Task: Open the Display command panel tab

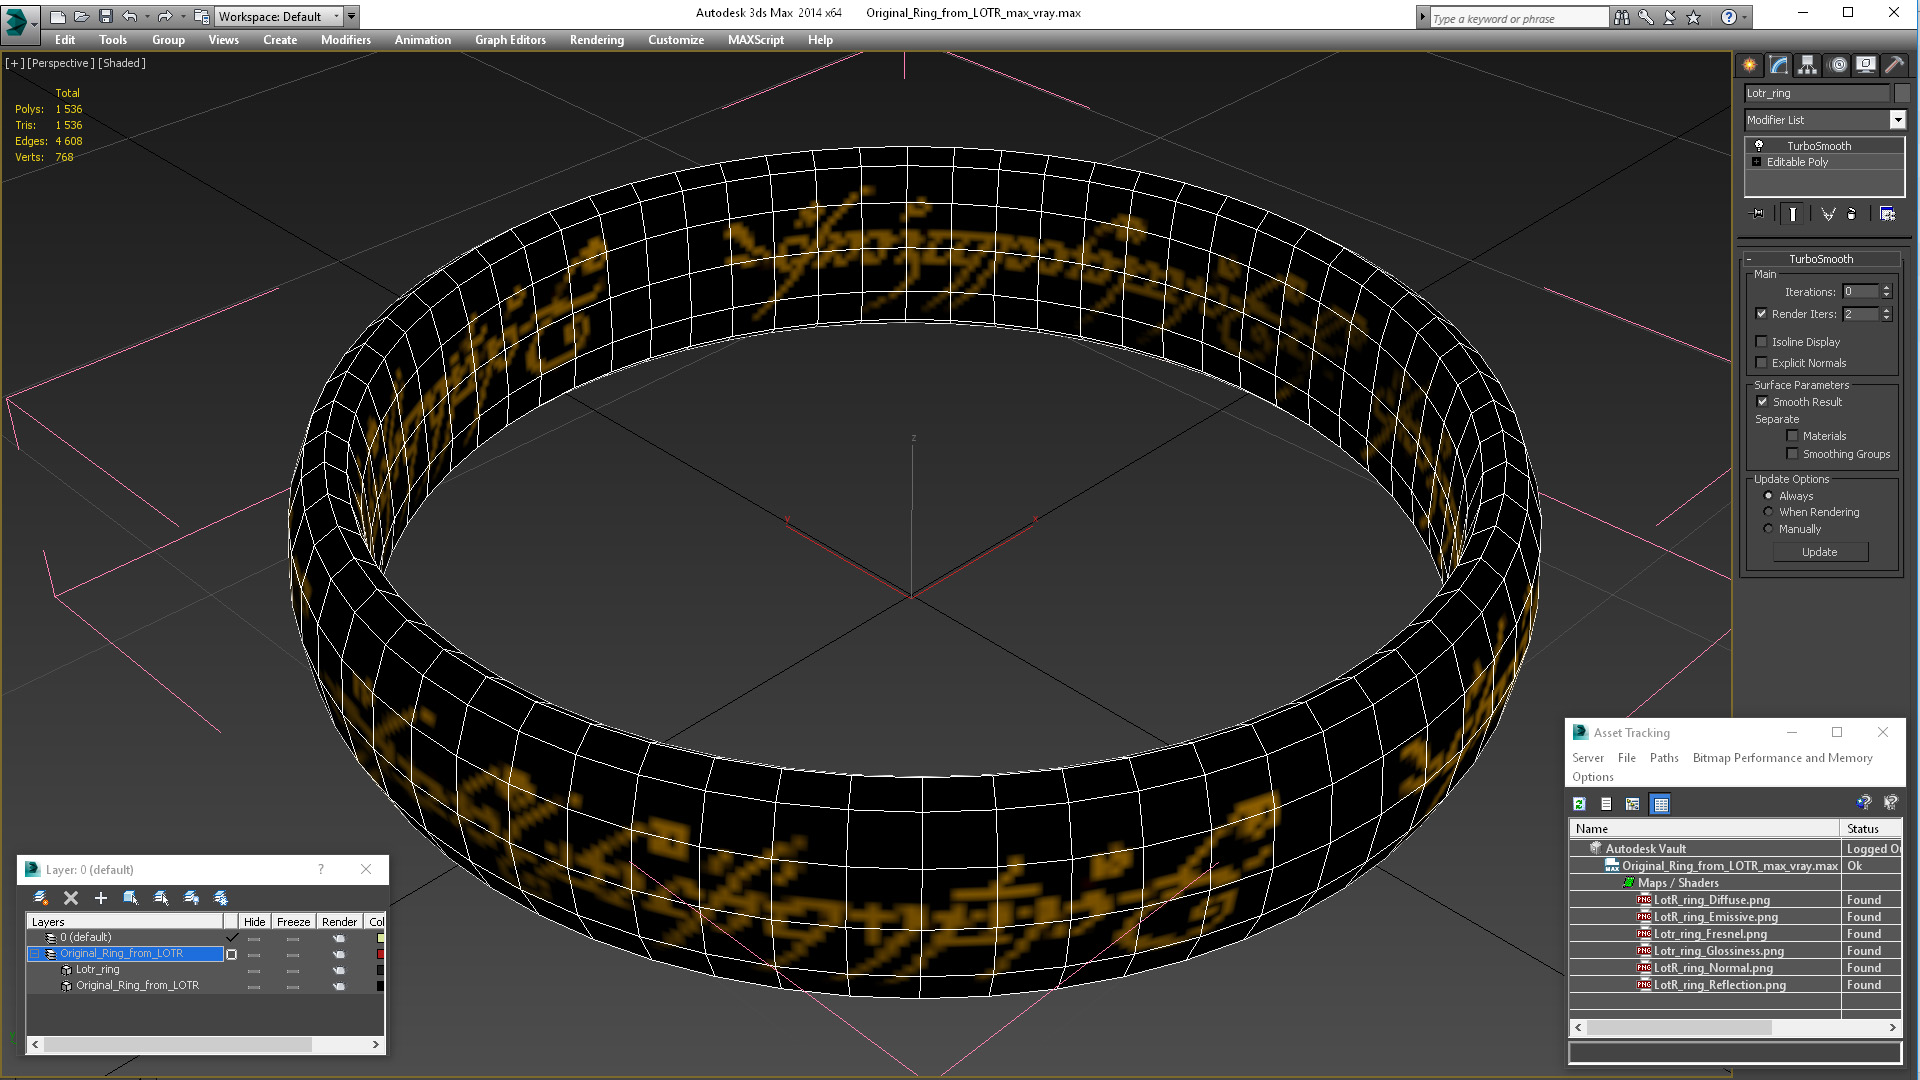Action: pos(1866,65)
